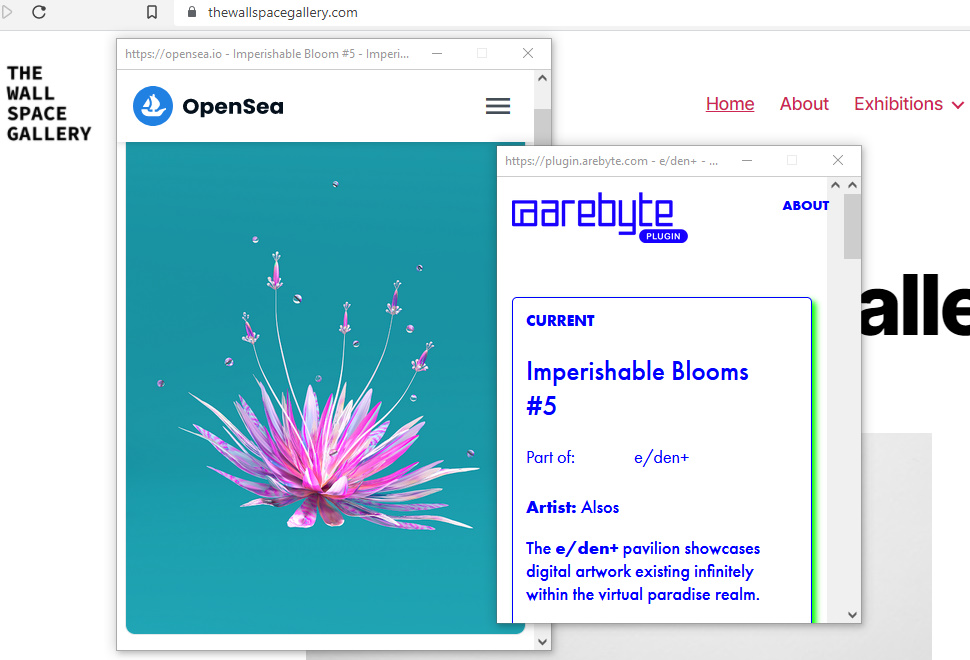Reload the page with the browser refresh icon
Image resolution: width=970 pixels, height=660 pixels.
[39, 12]
